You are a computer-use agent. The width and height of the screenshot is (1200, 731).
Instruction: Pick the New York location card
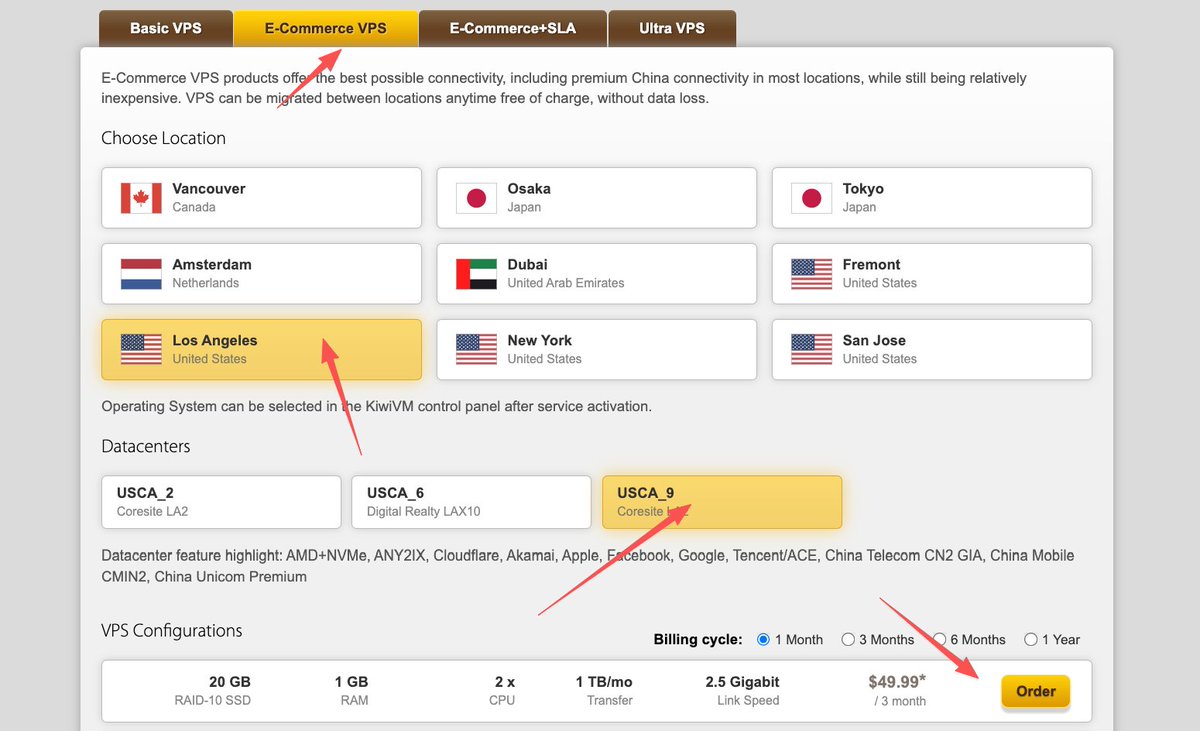[x=596, y=350]
